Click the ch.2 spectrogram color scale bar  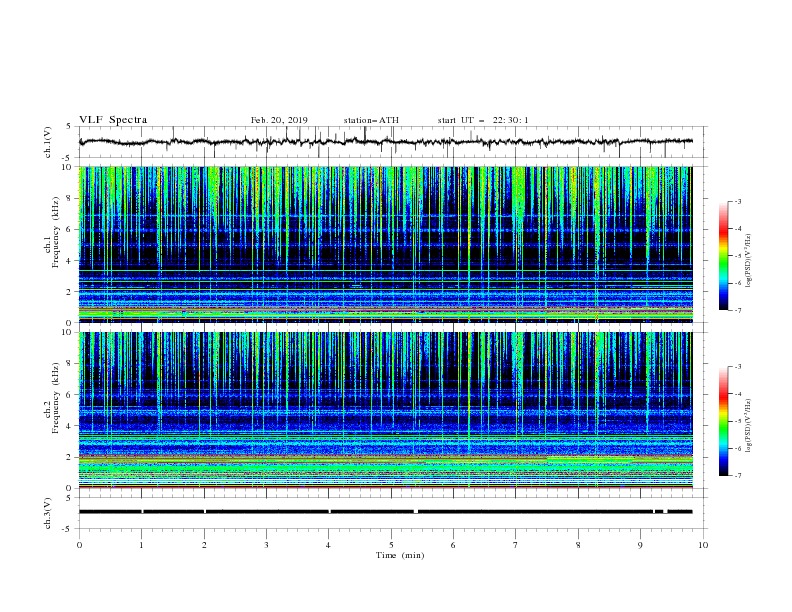point(723,421)
